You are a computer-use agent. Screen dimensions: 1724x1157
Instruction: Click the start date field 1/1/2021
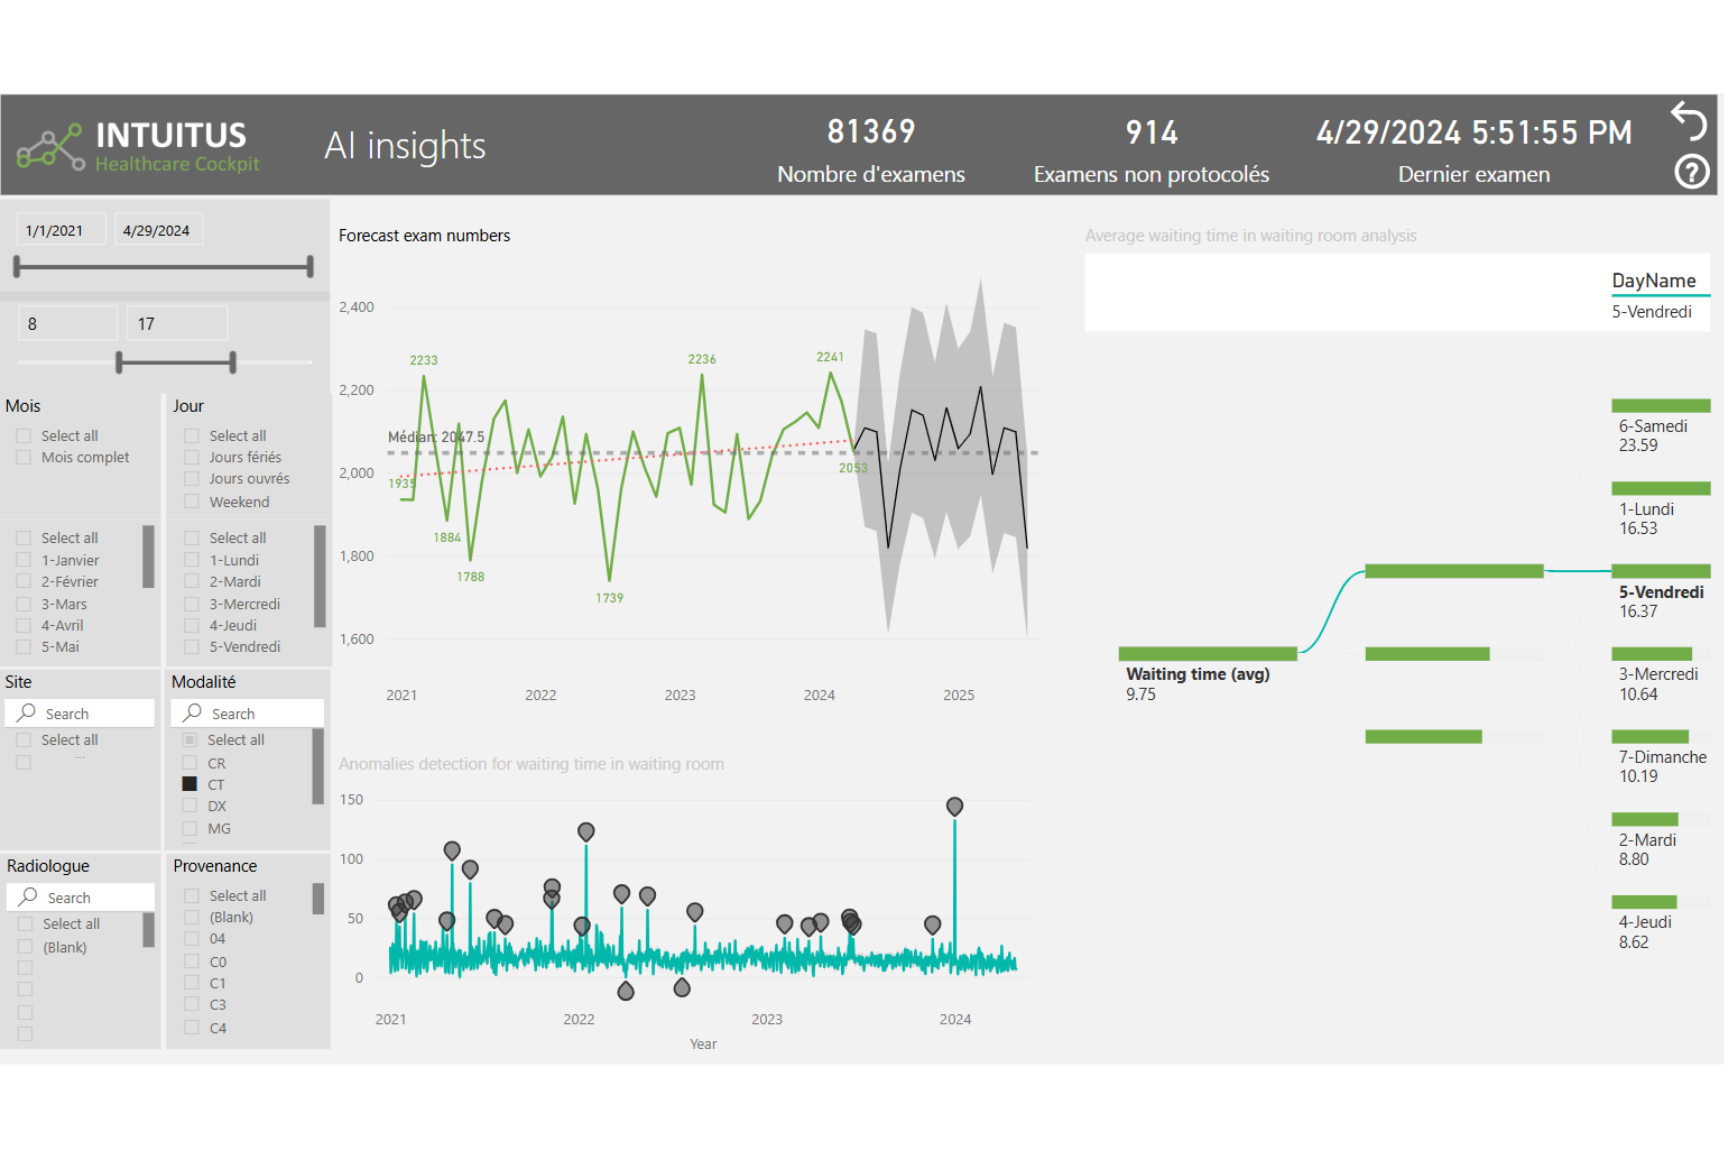point(55,230)
